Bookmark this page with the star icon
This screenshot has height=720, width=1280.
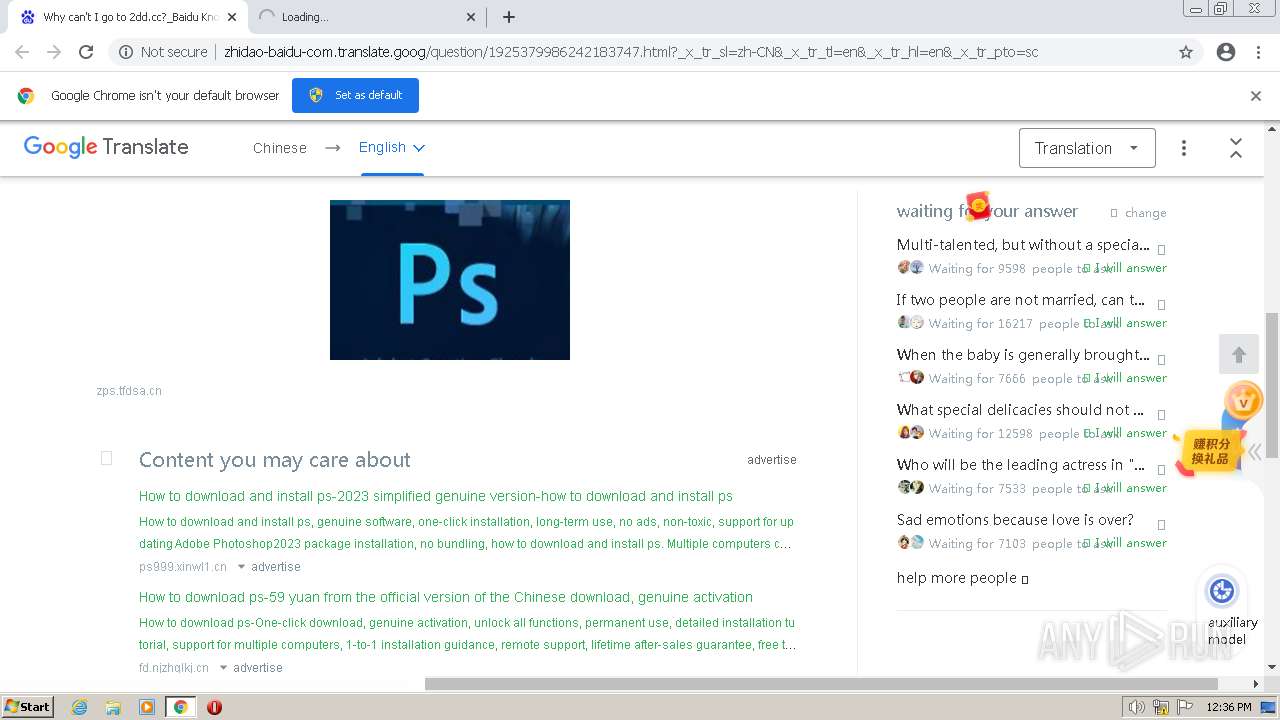pos(1186,52)
